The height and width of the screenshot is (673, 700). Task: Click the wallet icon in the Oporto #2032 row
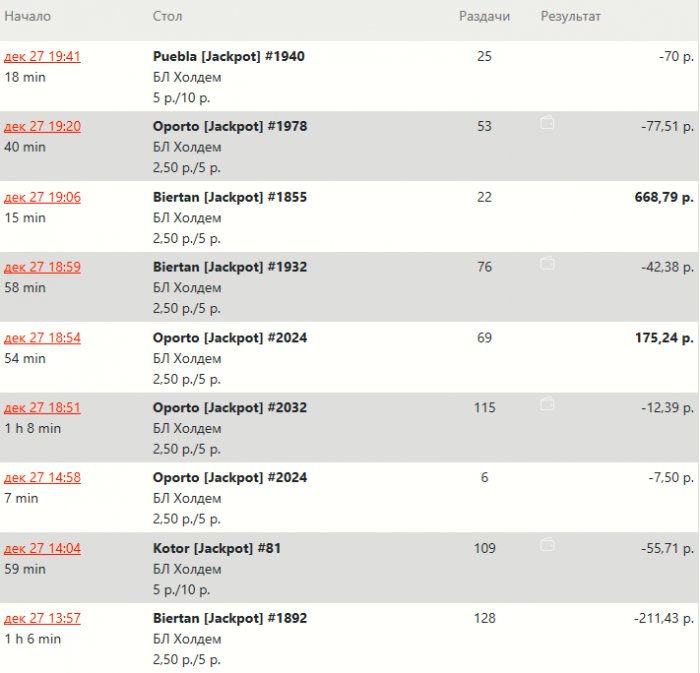(x=547, y=404)
